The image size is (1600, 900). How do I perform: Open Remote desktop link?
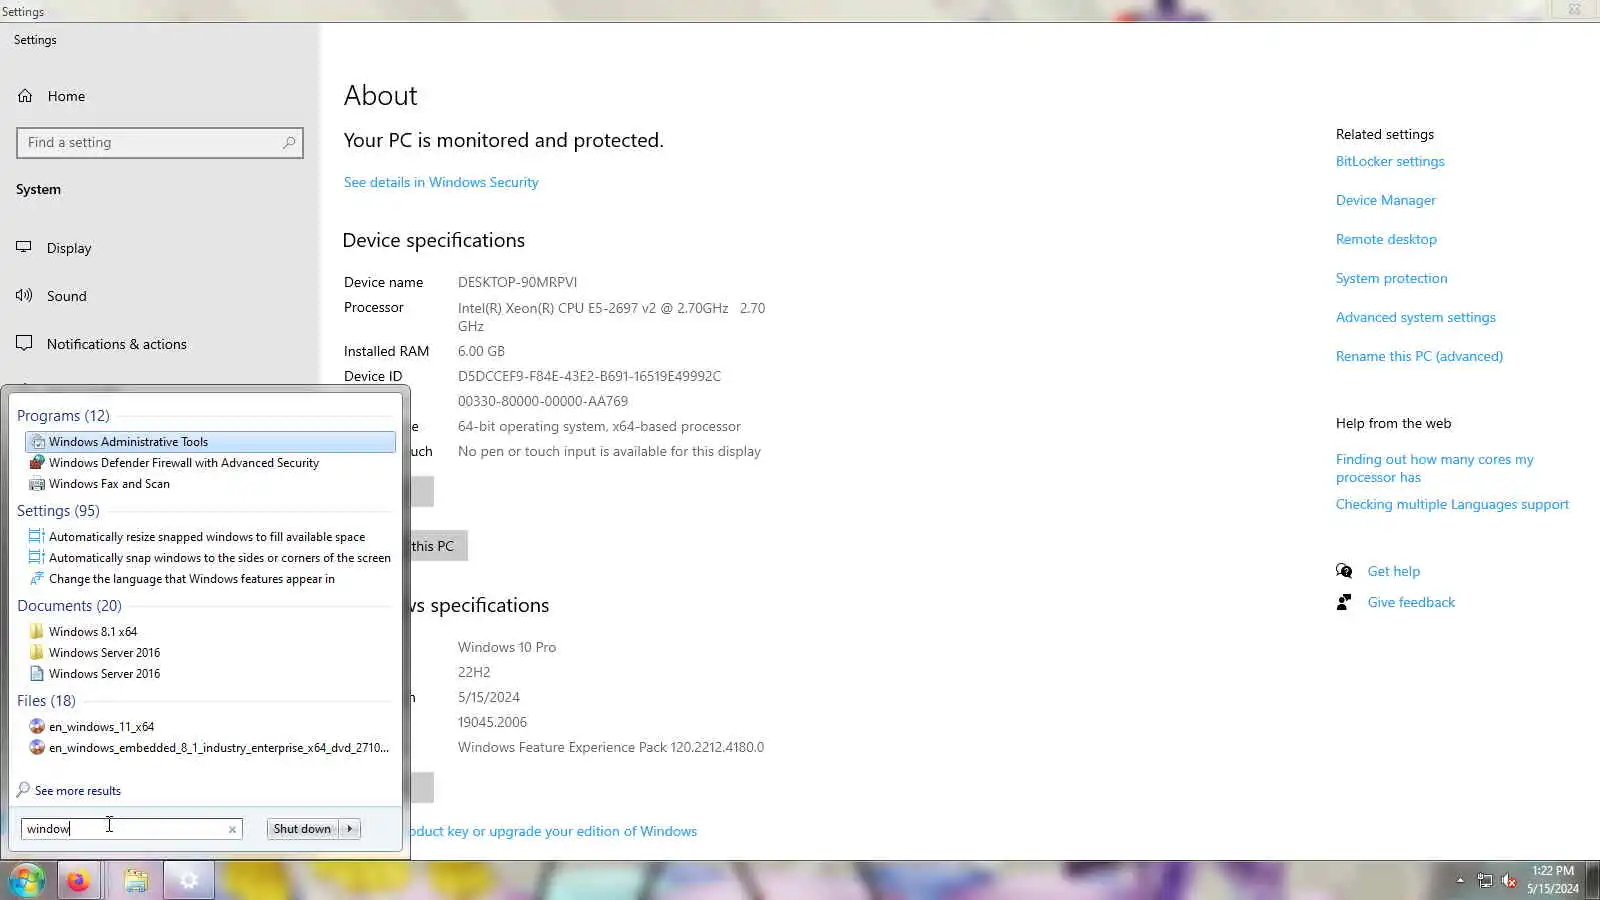click(1386, 239)
